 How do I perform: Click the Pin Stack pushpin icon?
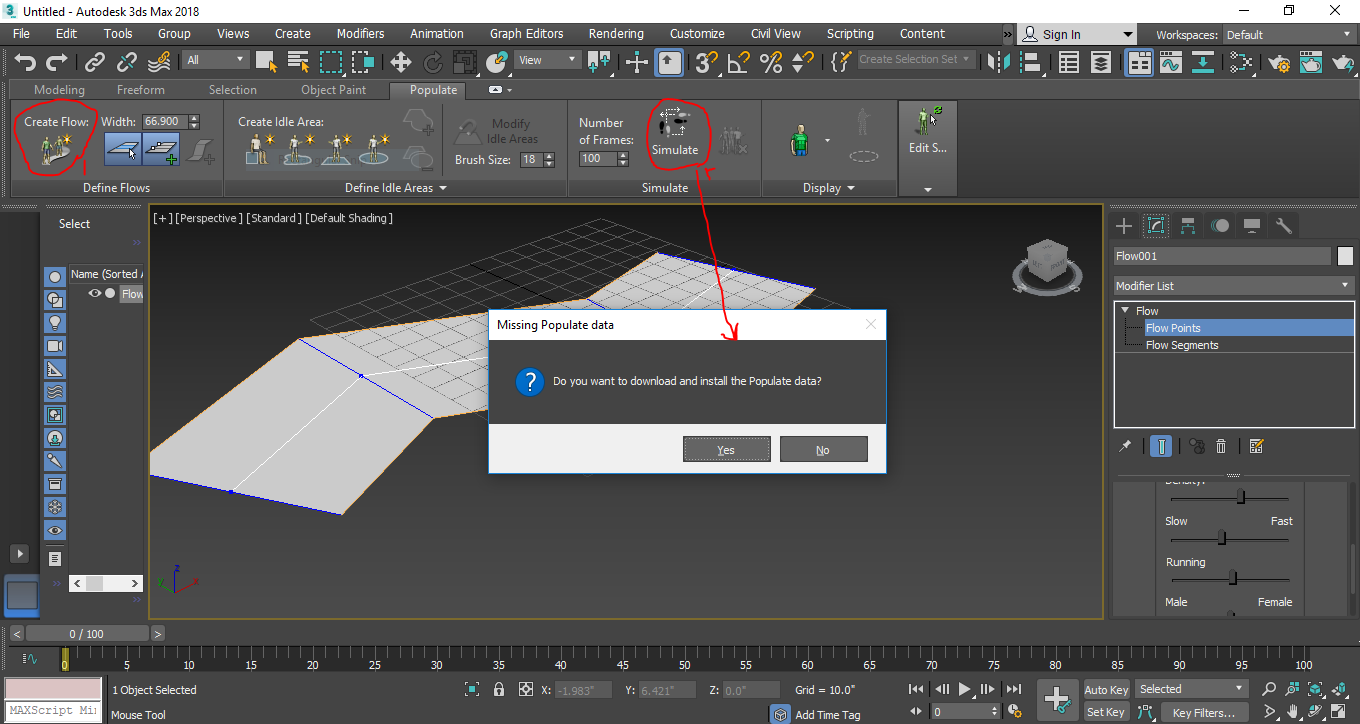1125,446
